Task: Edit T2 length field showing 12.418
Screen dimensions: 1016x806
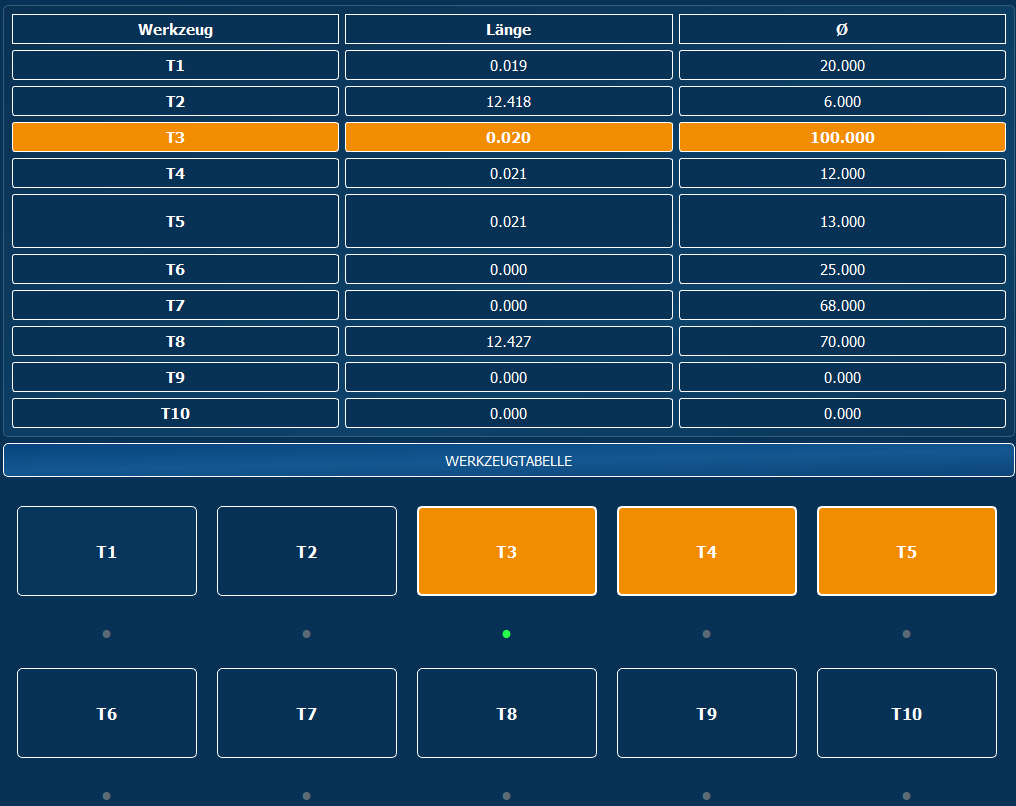Action: (509, 101)
